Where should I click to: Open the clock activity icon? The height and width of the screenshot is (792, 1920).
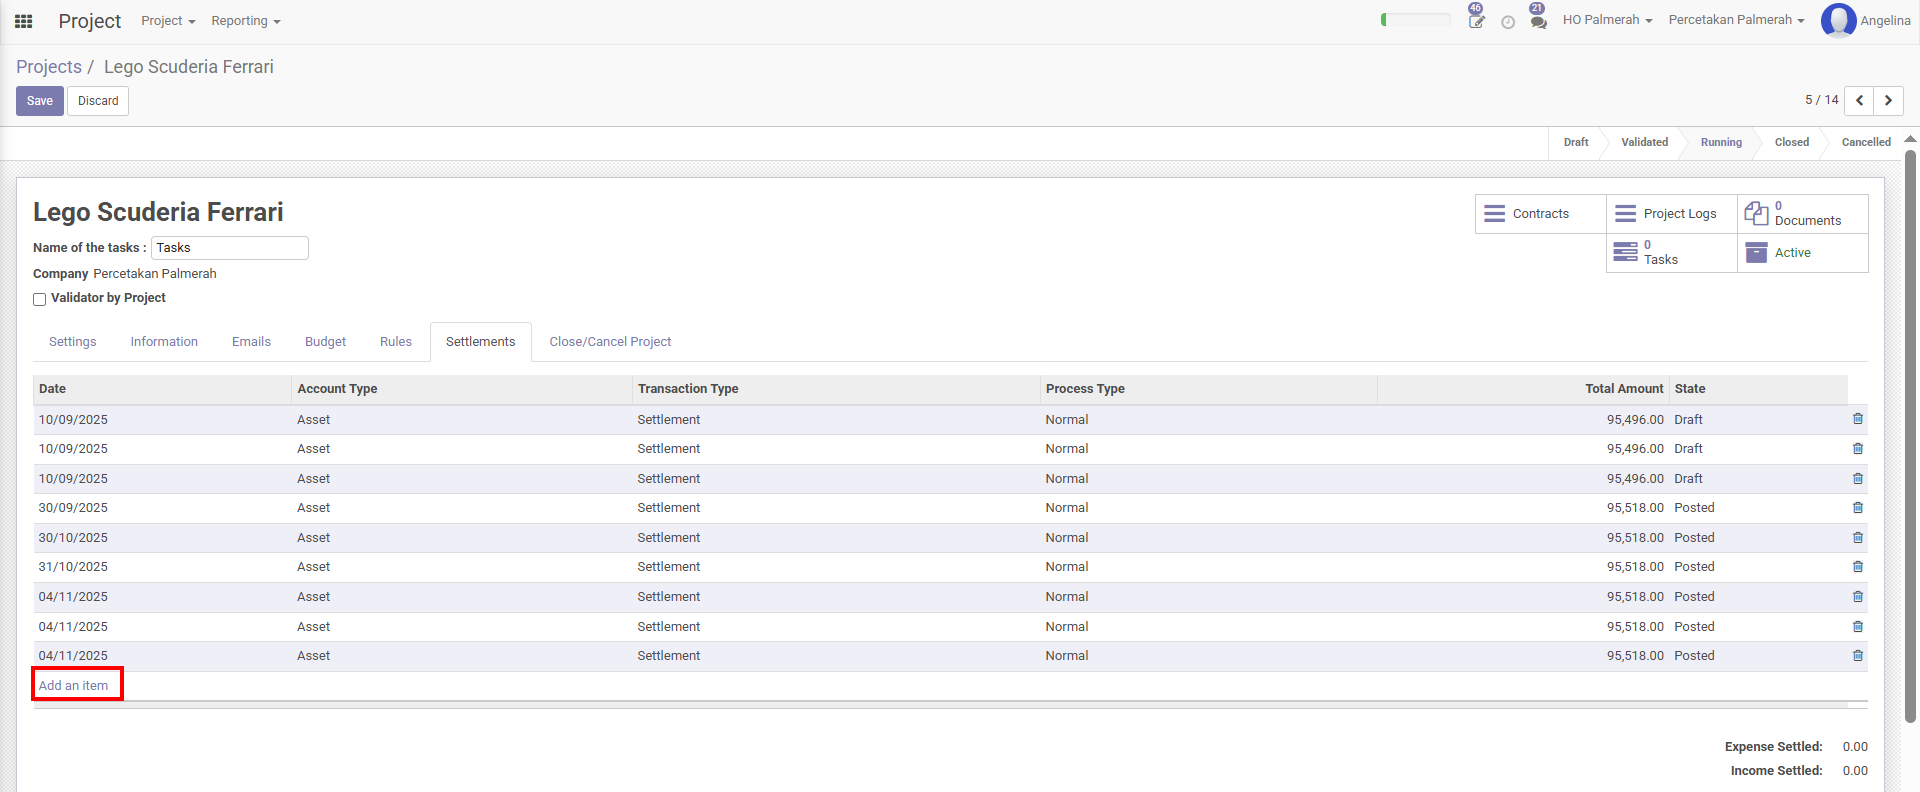[x=1508, y=22]
